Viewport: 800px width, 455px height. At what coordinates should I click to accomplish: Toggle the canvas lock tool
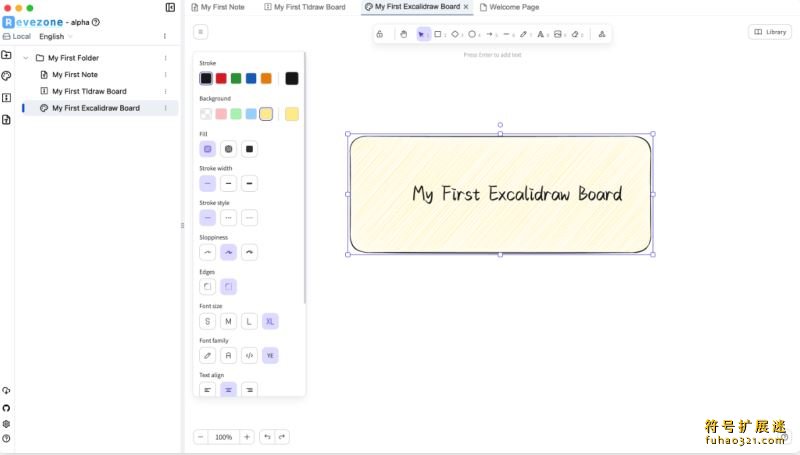380,34
